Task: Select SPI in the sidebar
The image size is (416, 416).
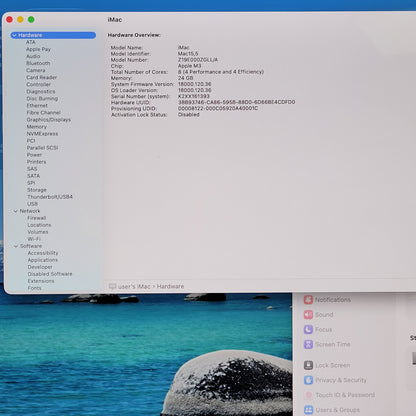Action: [31, 183]
